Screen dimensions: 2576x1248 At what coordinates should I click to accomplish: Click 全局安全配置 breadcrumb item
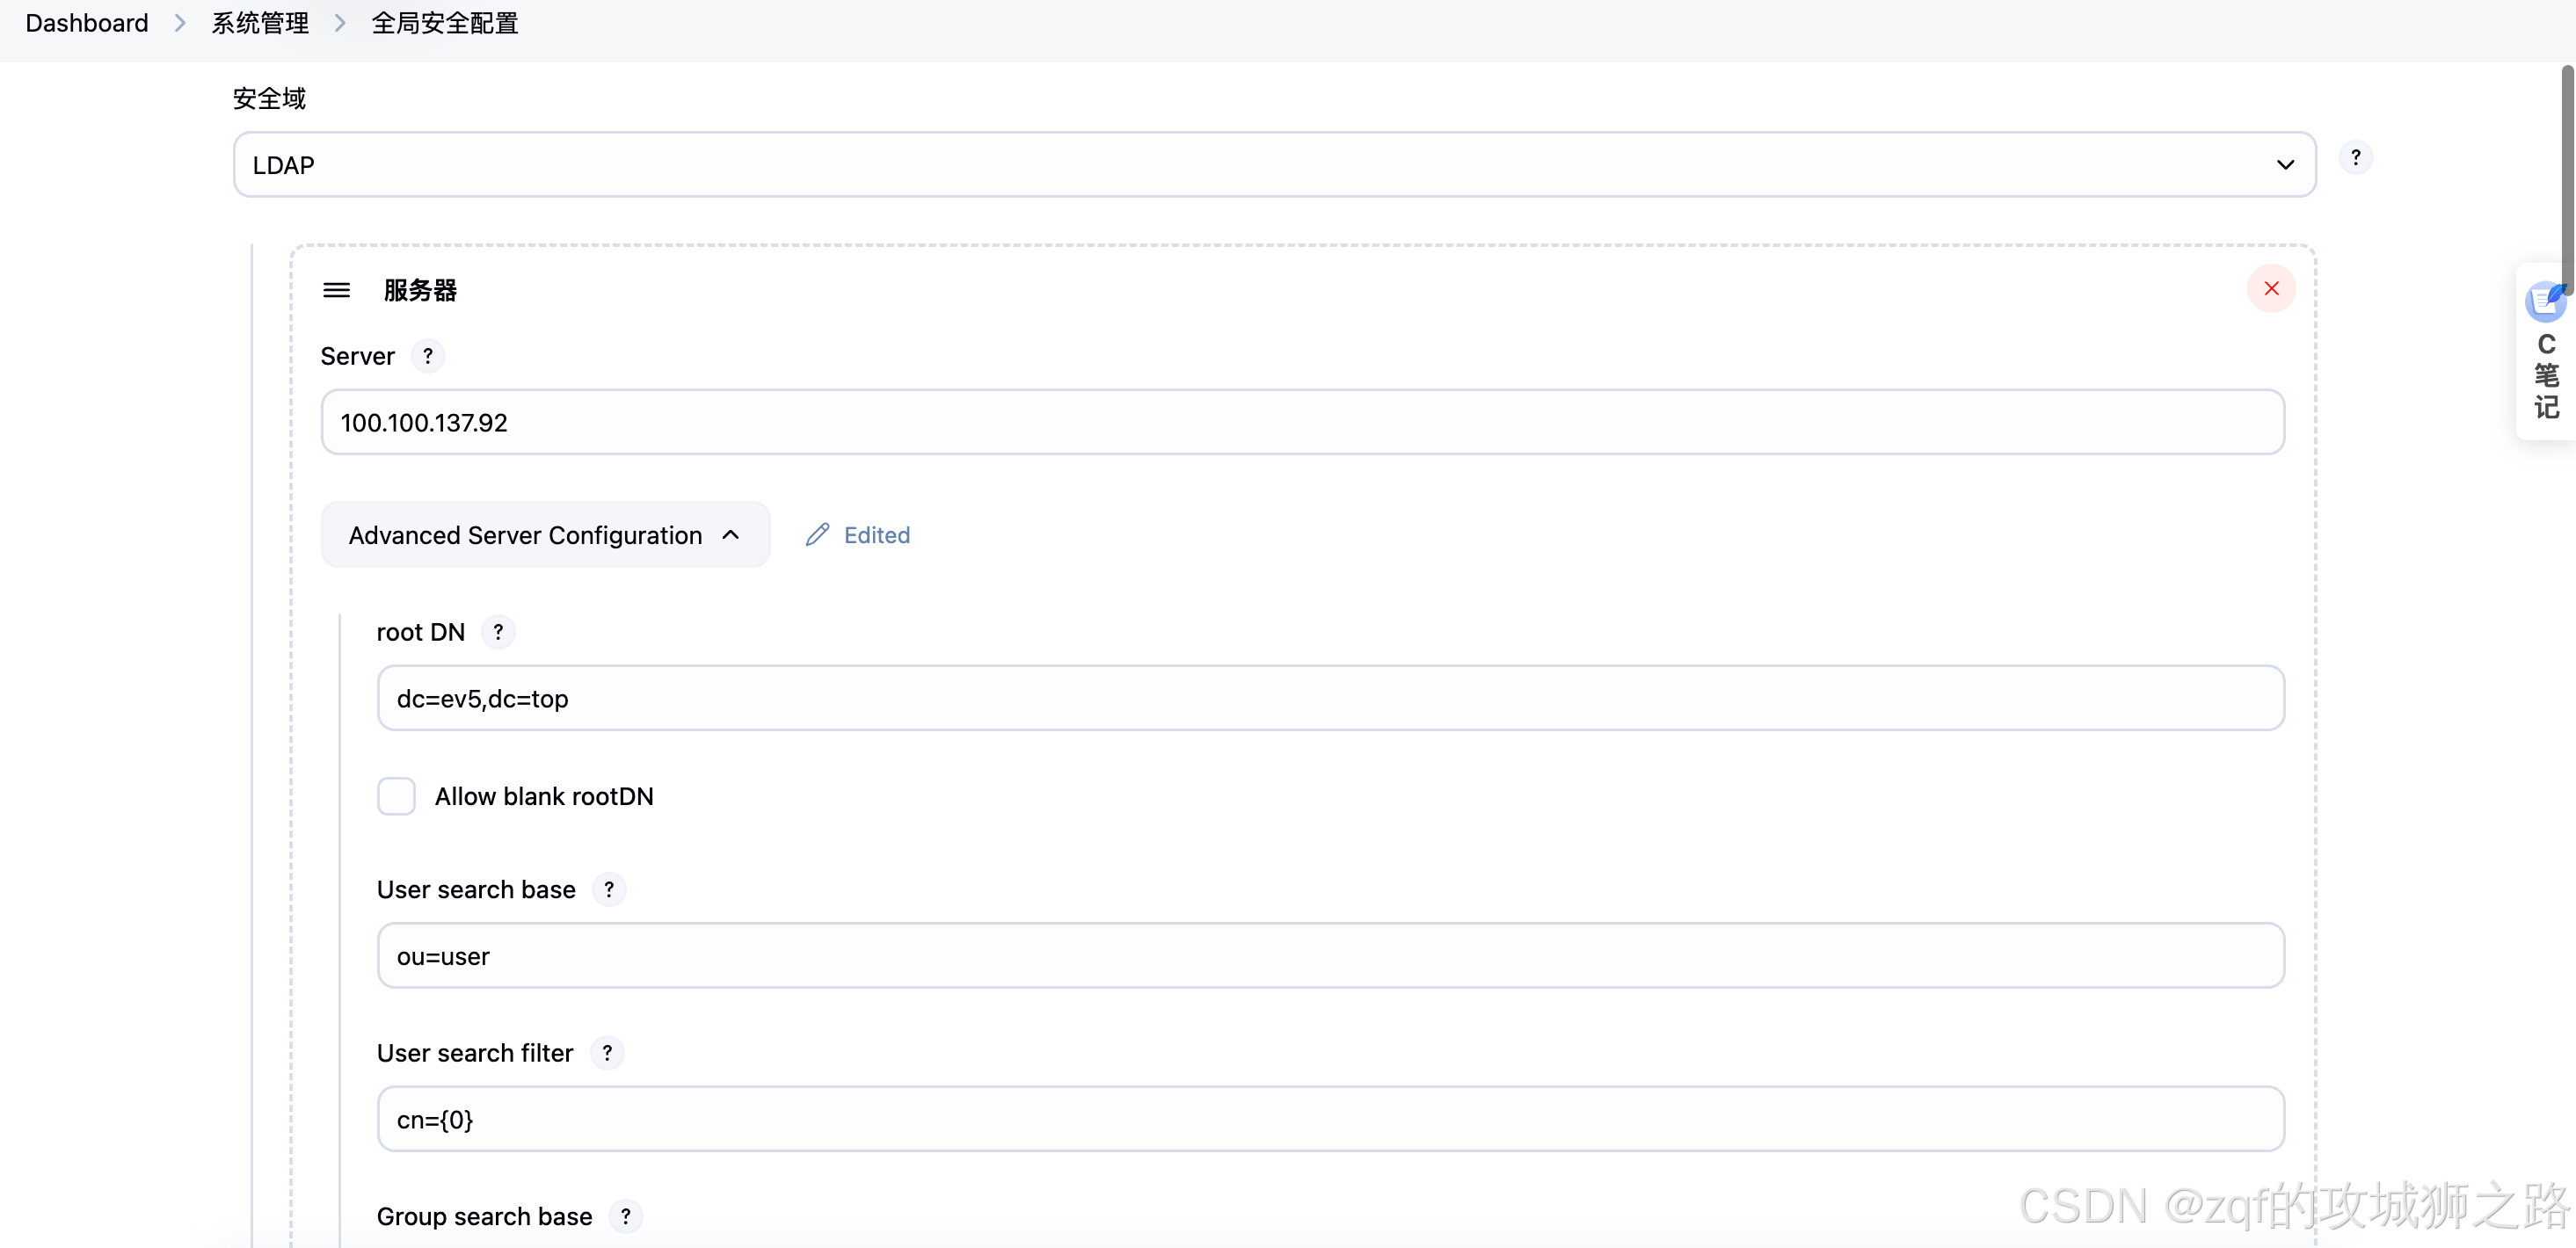pos(445,23)
